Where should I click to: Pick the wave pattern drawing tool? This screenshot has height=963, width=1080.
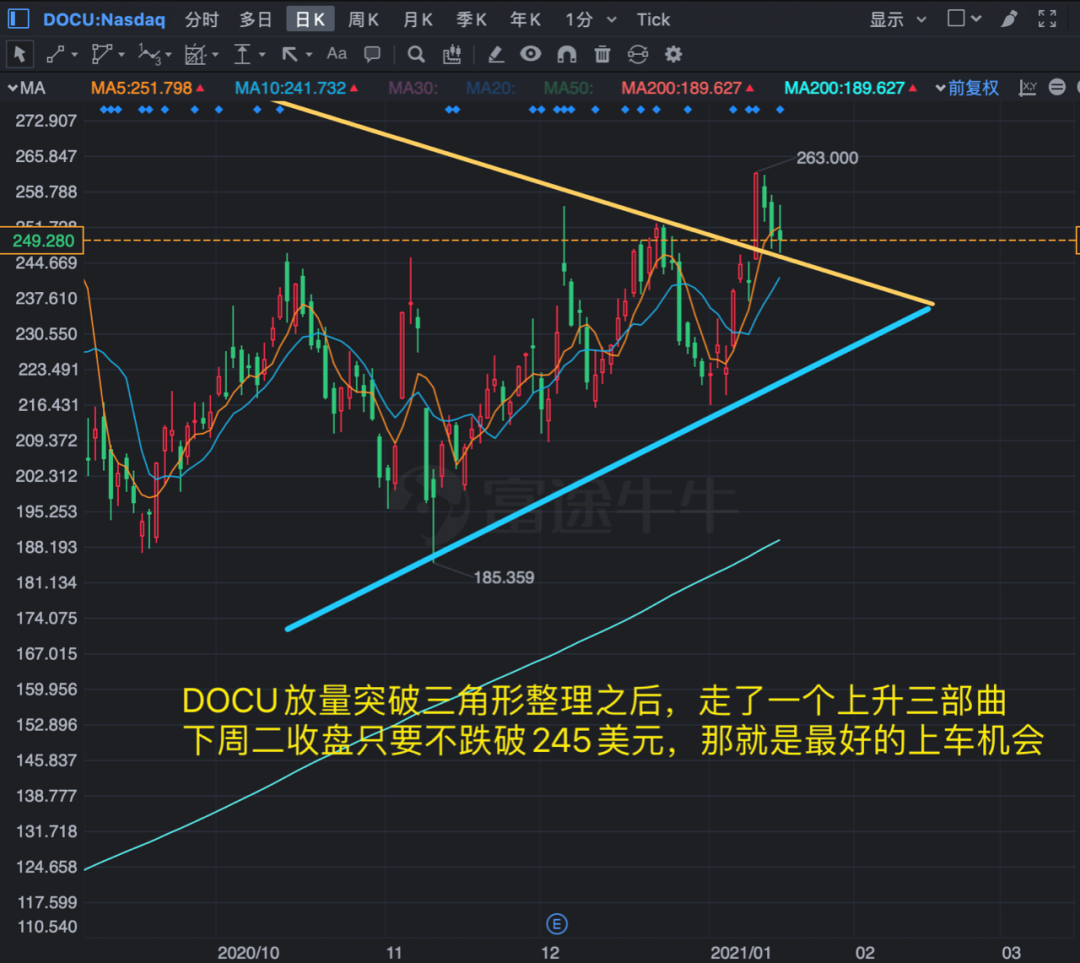click(x=149, y=54)
